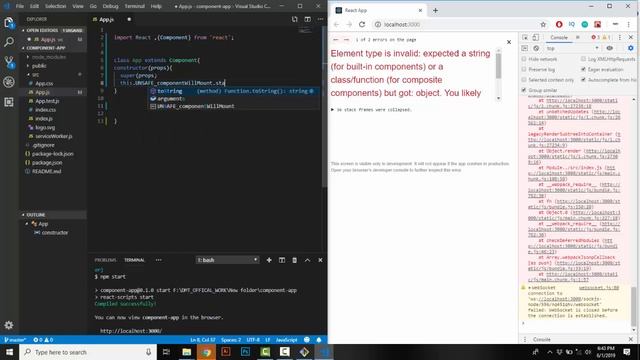Bookmark this page with the star icon
Viewport: 640px width, 360px height.
pyautogui.click(x=543, y=24)
